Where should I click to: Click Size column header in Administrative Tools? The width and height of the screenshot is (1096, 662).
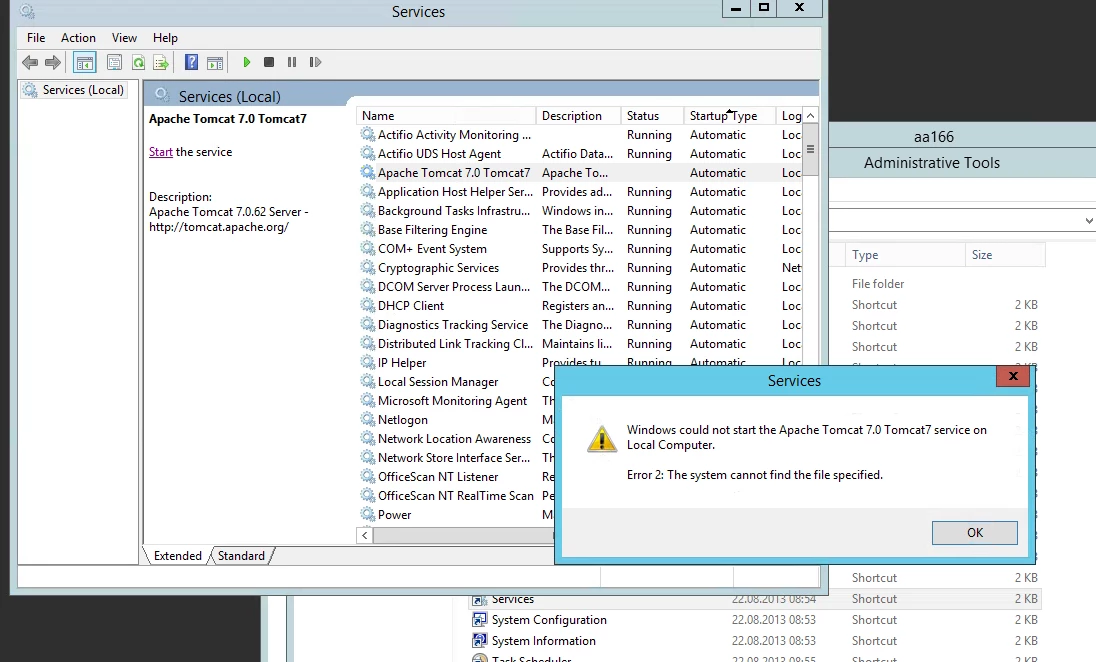[x=1005, y=255]
